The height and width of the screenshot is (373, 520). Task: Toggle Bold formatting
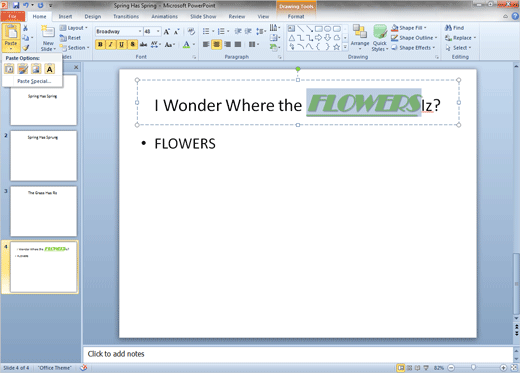(x=100, y=44)
